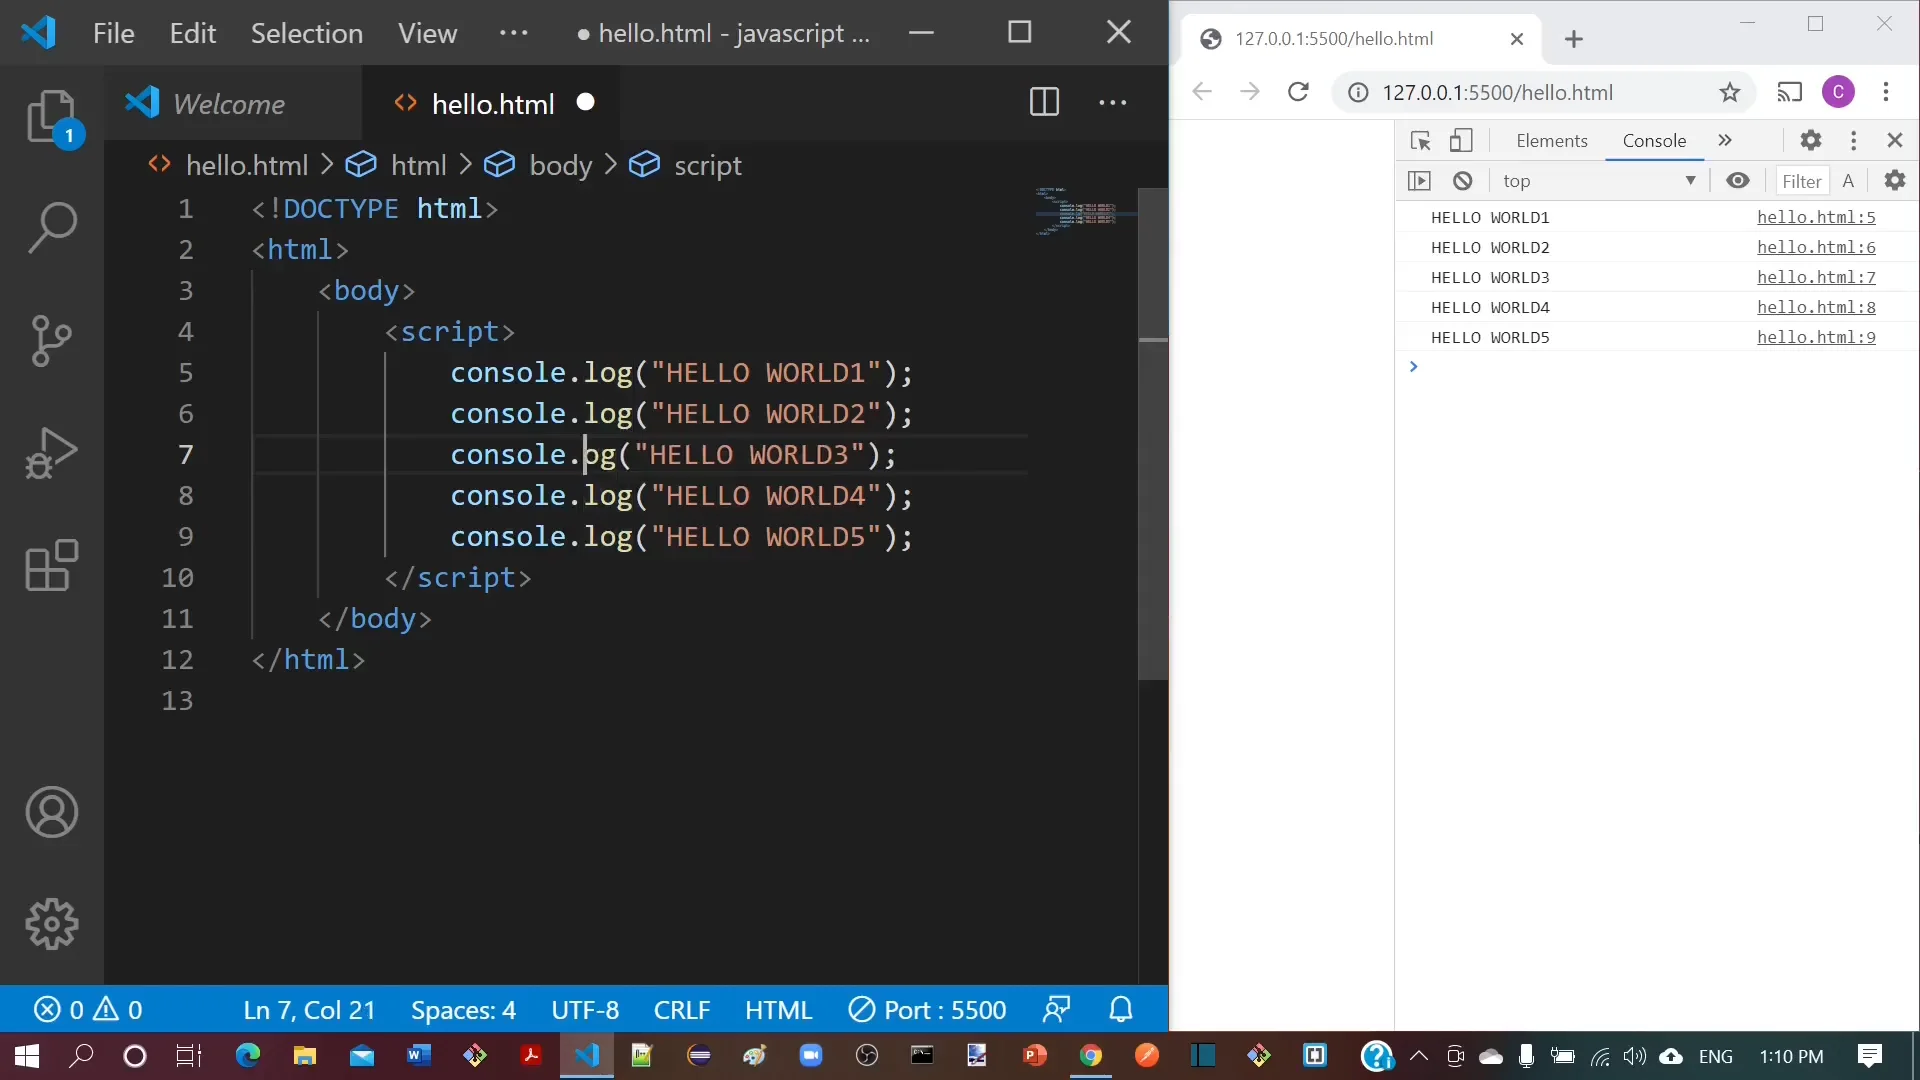Screen dimensions: 1920x1080
Task: Reload the page in the browser
Action: (1298, 92)
